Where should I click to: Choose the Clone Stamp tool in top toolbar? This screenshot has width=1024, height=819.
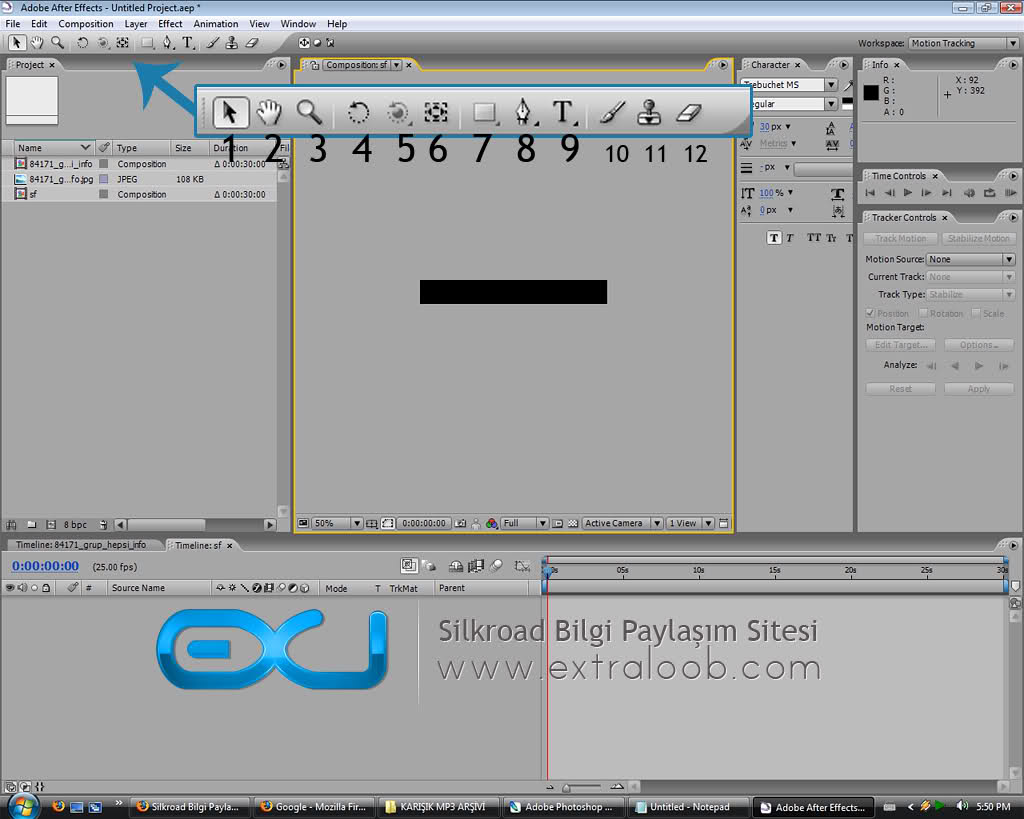[232, 43]
